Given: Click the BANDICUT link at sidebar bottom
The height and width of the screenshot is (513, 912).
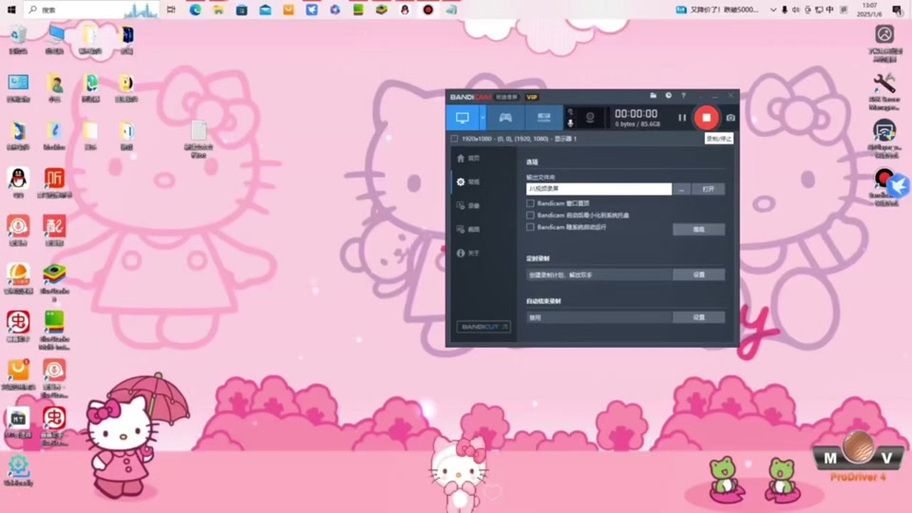Looking at the screenshot, I should coord(483,326).
